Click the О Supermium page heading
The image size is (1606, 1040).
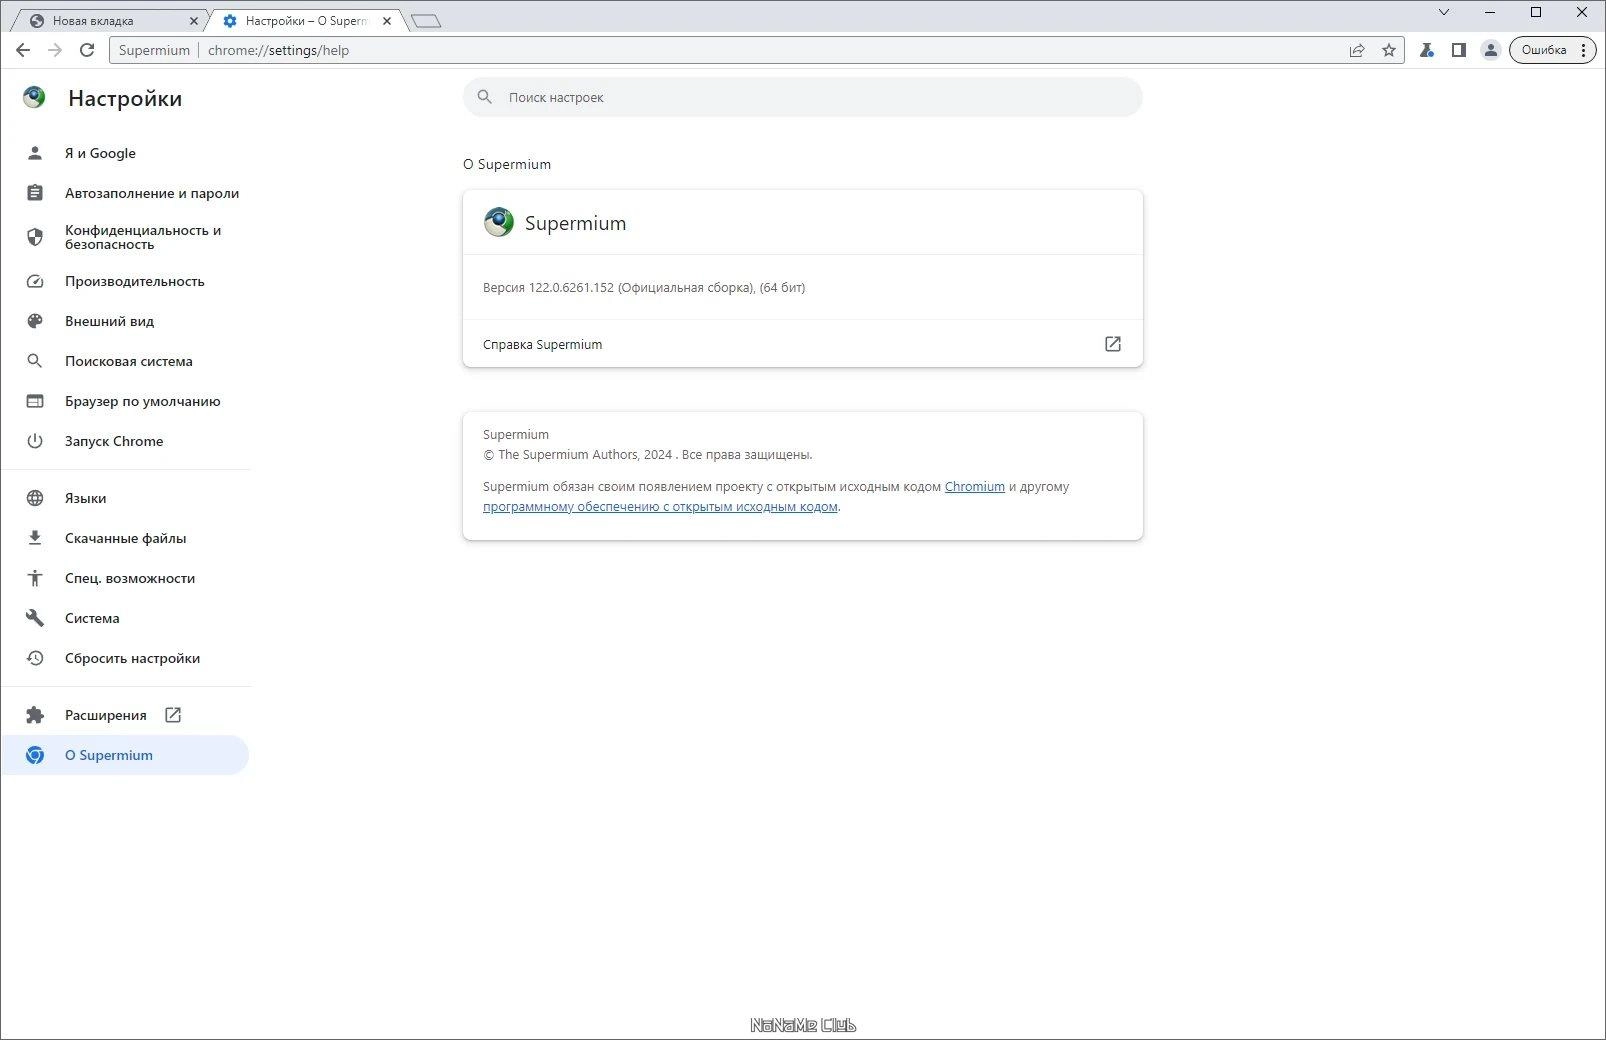pos(507,164)
